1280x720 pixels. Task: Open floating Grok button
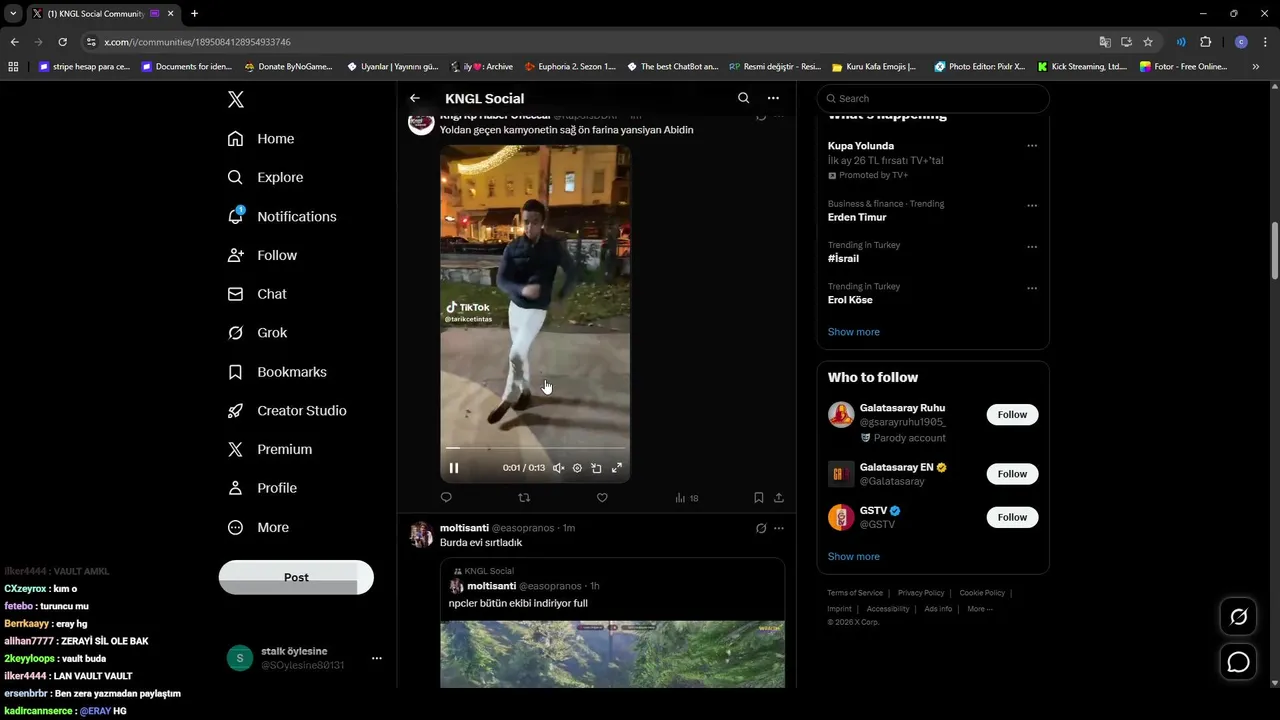(1239, 617)
